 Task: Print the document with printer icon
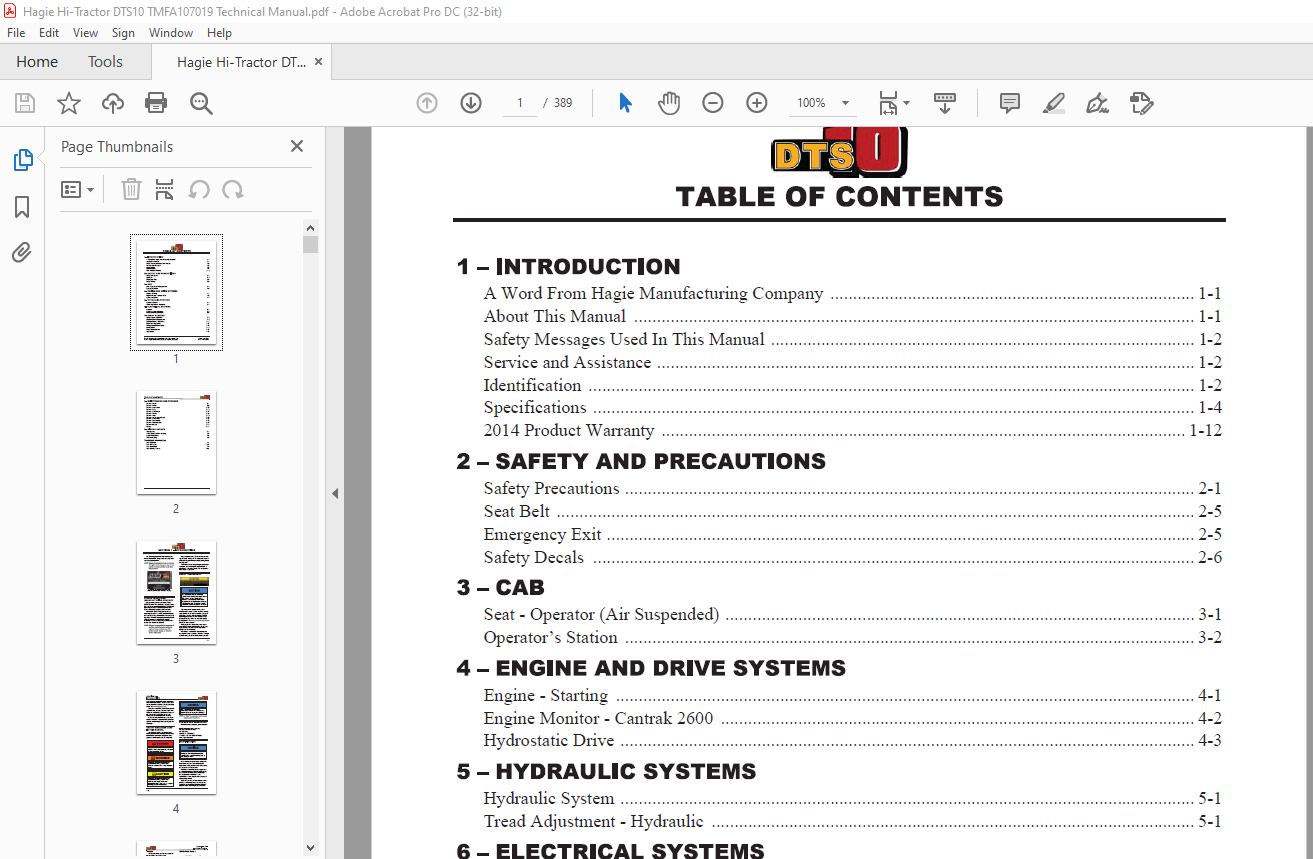[x=156, y=103]
